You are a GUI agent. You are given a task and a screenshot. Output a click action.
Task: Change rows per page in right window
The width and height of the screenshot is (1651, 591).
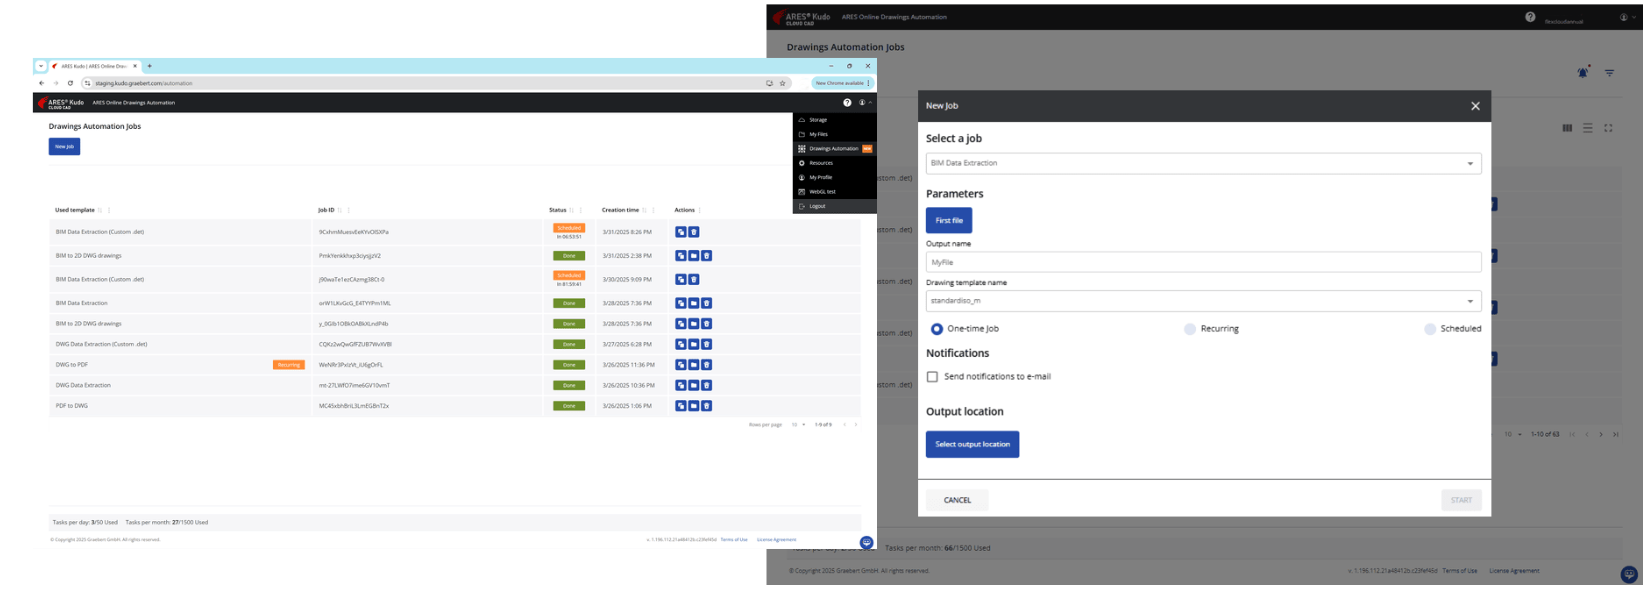[1513, 434]
